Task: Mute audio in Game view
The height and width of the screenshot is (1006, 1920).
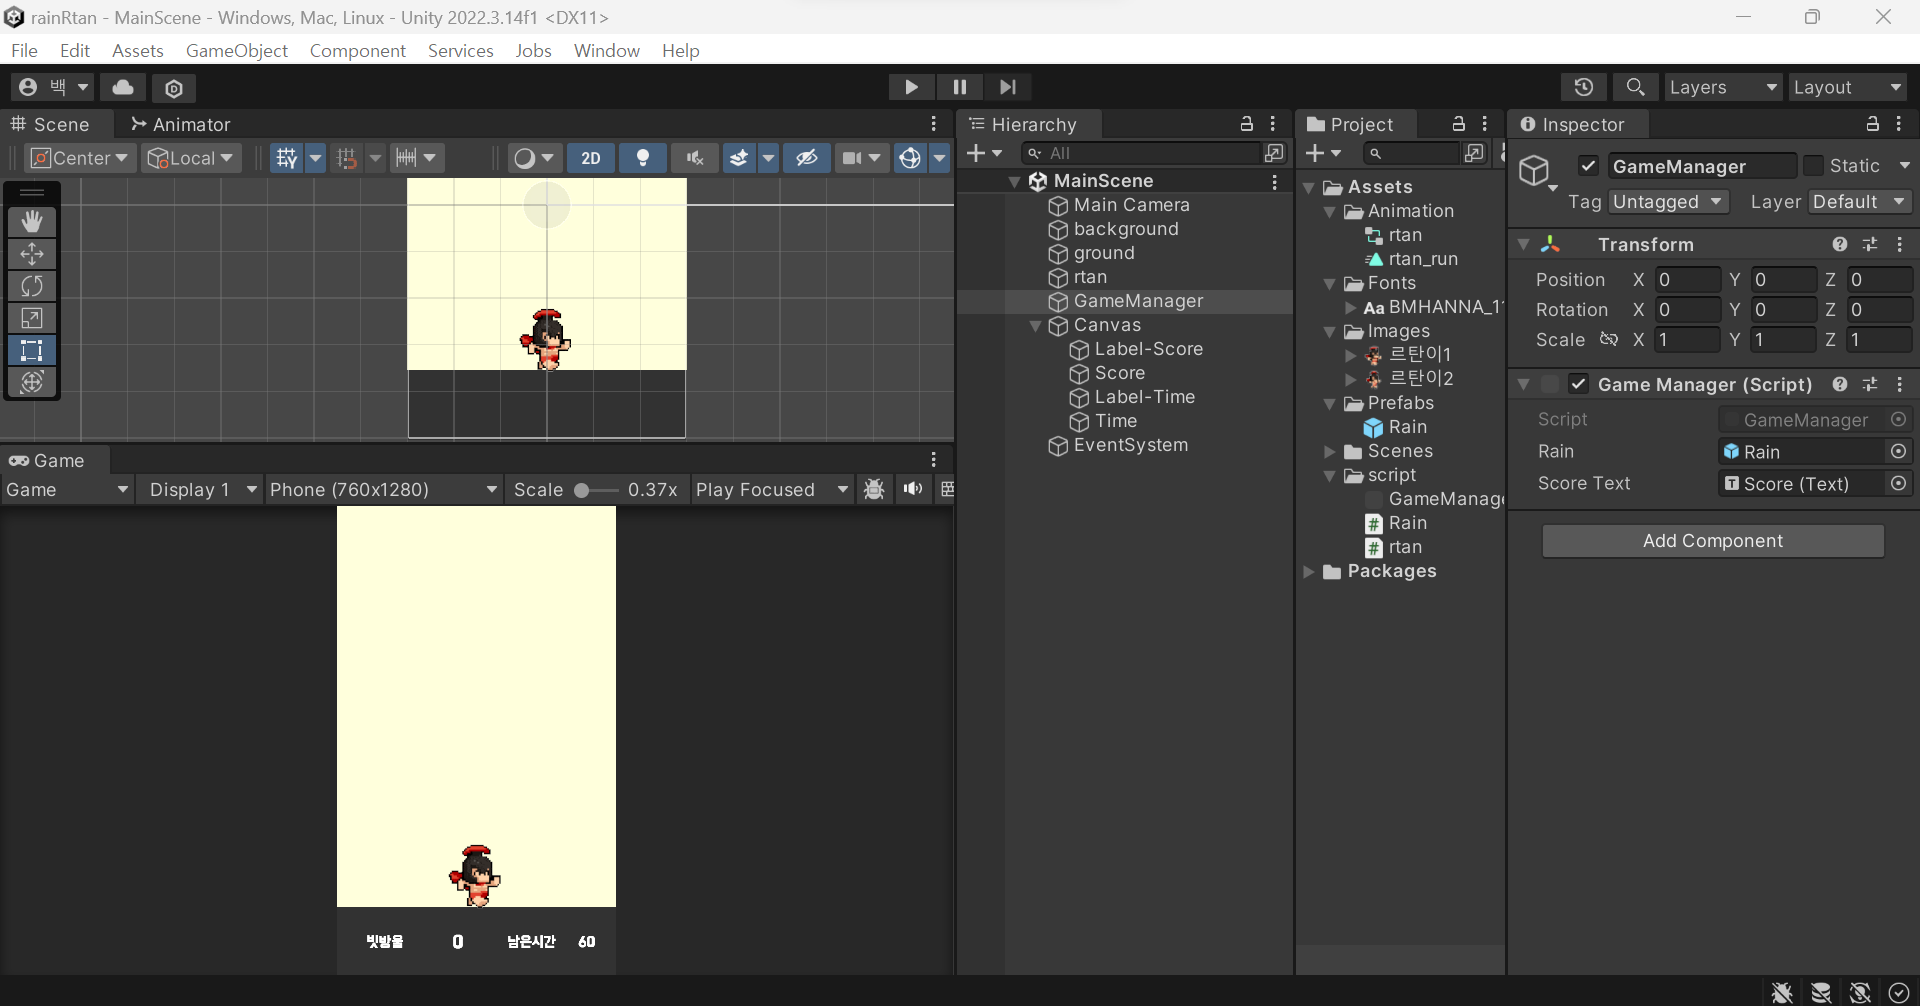Action: 913,489
